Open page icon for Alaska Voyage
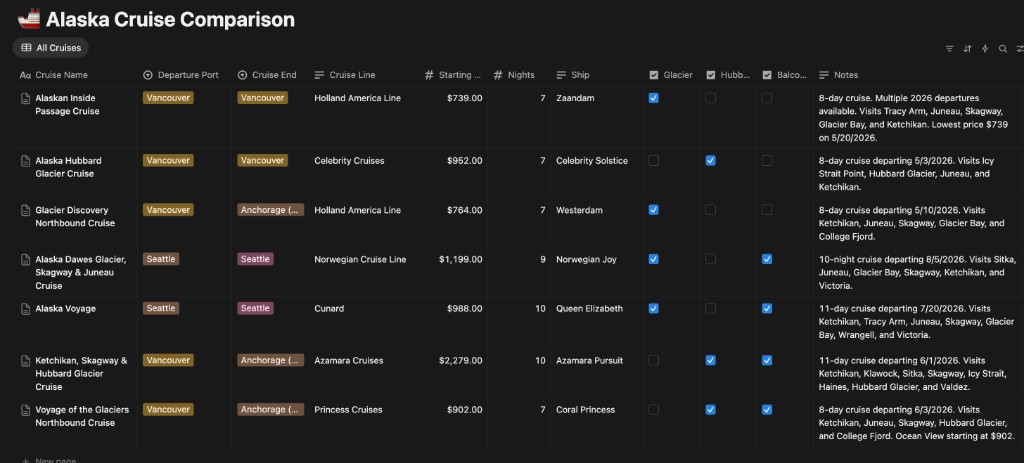Screen dimensions: 1024x463 (x=25, y=308)
